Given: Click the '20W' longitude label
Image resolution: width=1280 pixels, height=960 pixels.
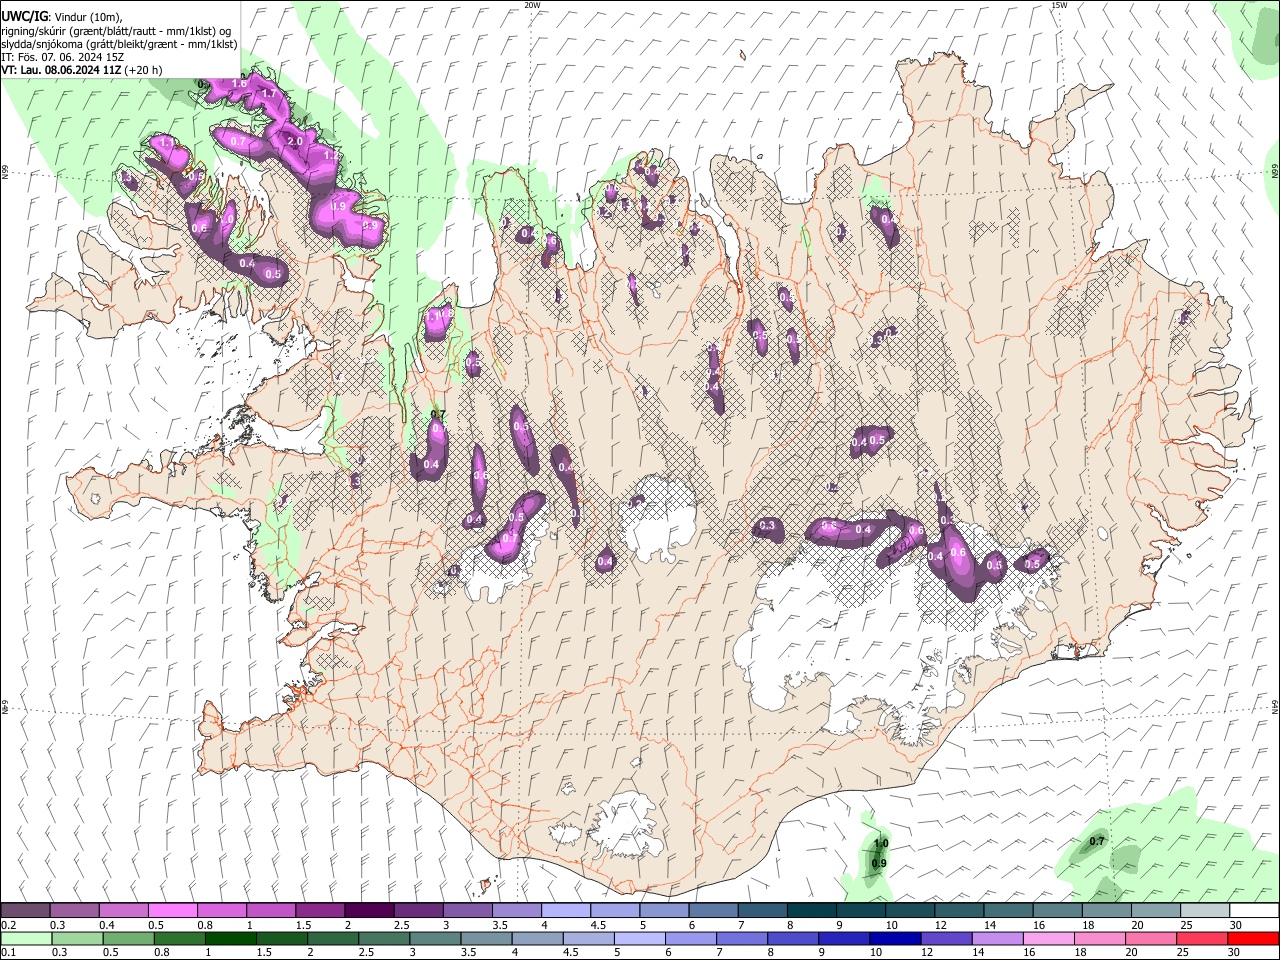Looking at the screenshot, I should (x=532, y=5).
